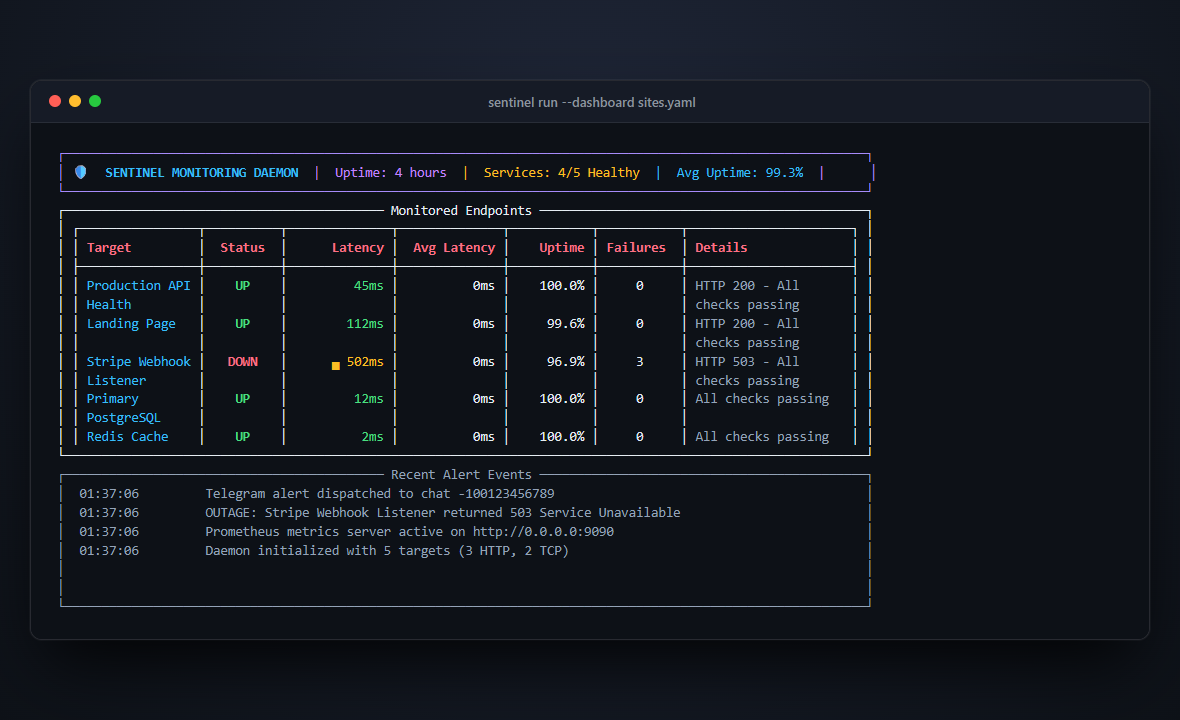The width and height of the screenshot is (1180, 720).
Task: Click the 'Target' column header
Action: coord(108,248)
